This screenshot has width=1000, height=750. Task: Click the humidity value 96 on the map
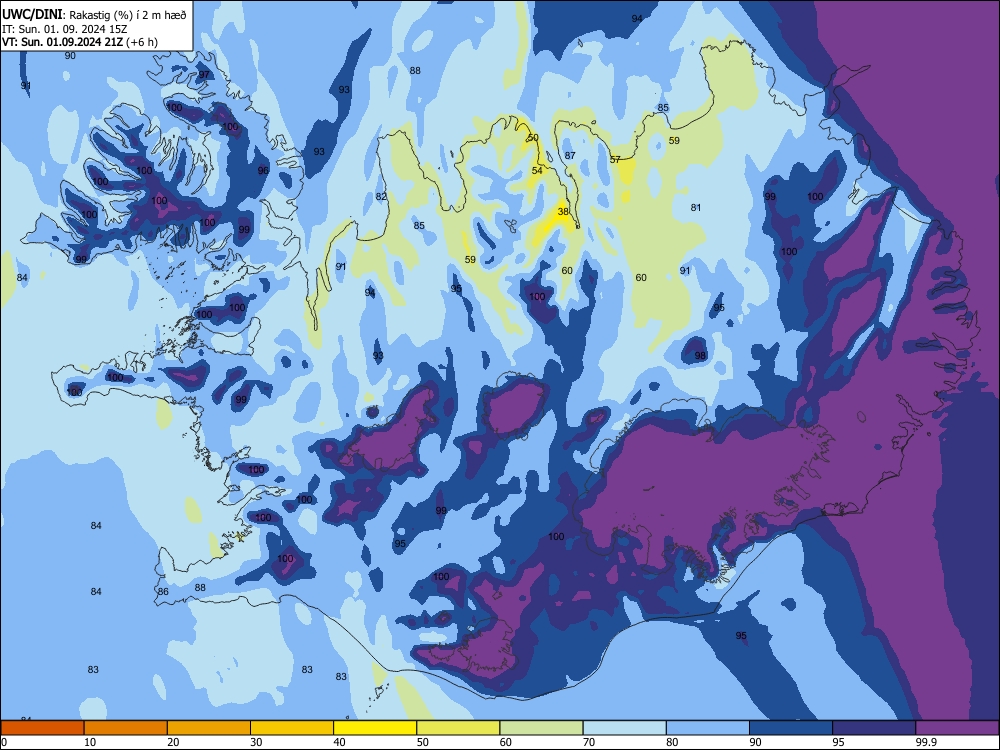click(x=263, y=170)
